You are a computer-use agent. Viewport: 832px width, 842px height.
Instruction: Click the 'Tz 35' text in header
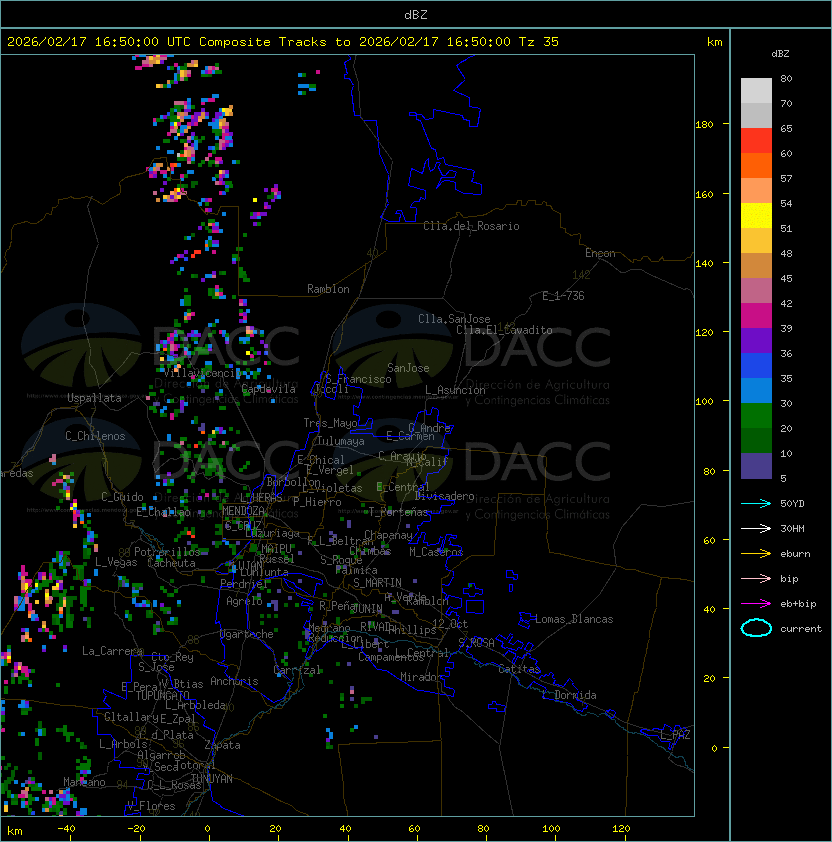539,42
